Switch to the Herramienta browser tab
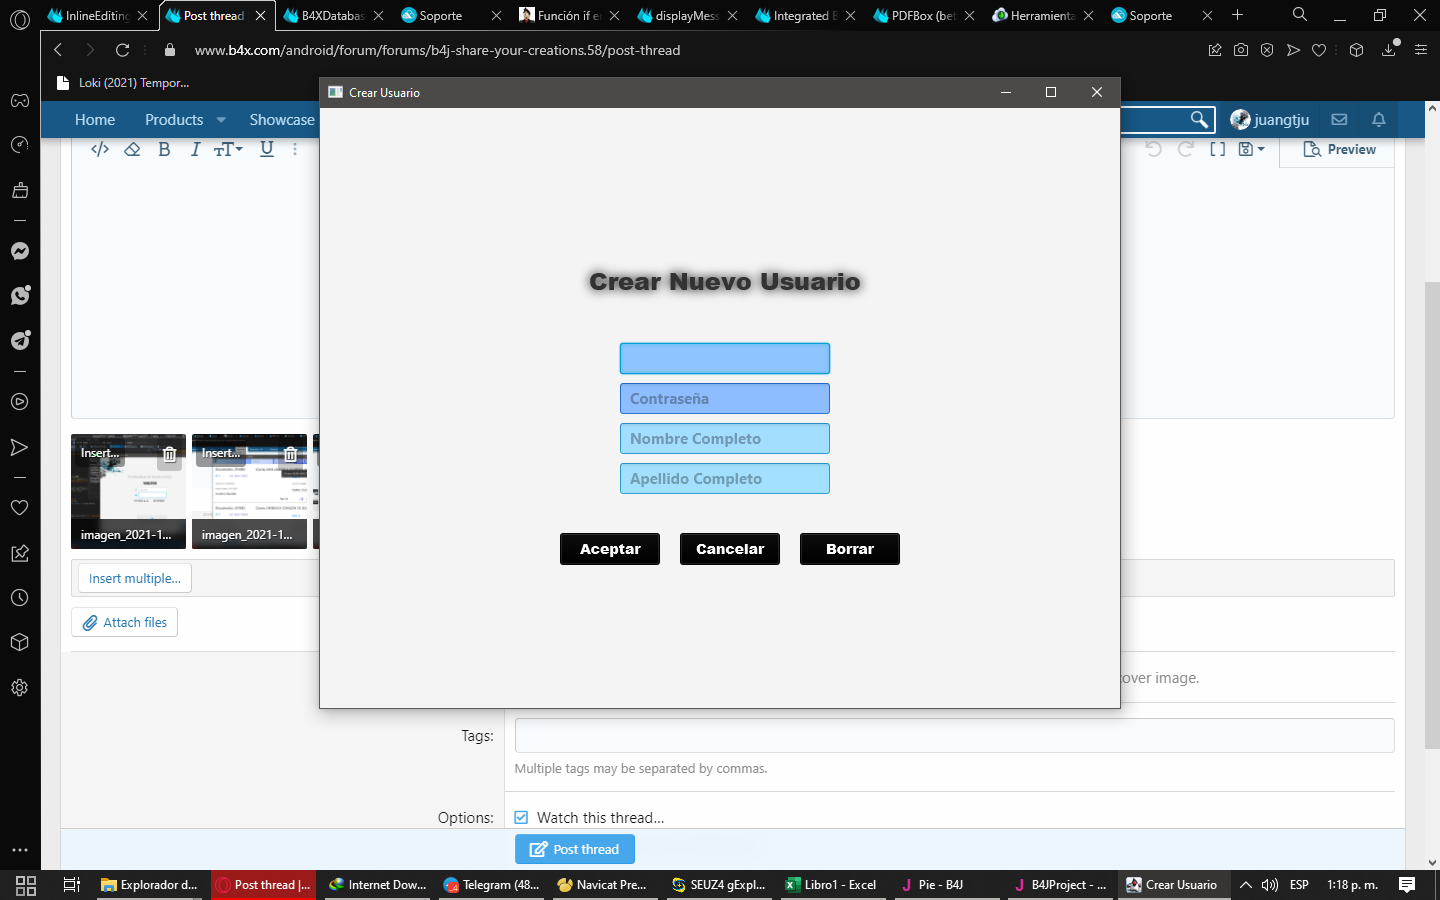 click(x=1042, y=15)
